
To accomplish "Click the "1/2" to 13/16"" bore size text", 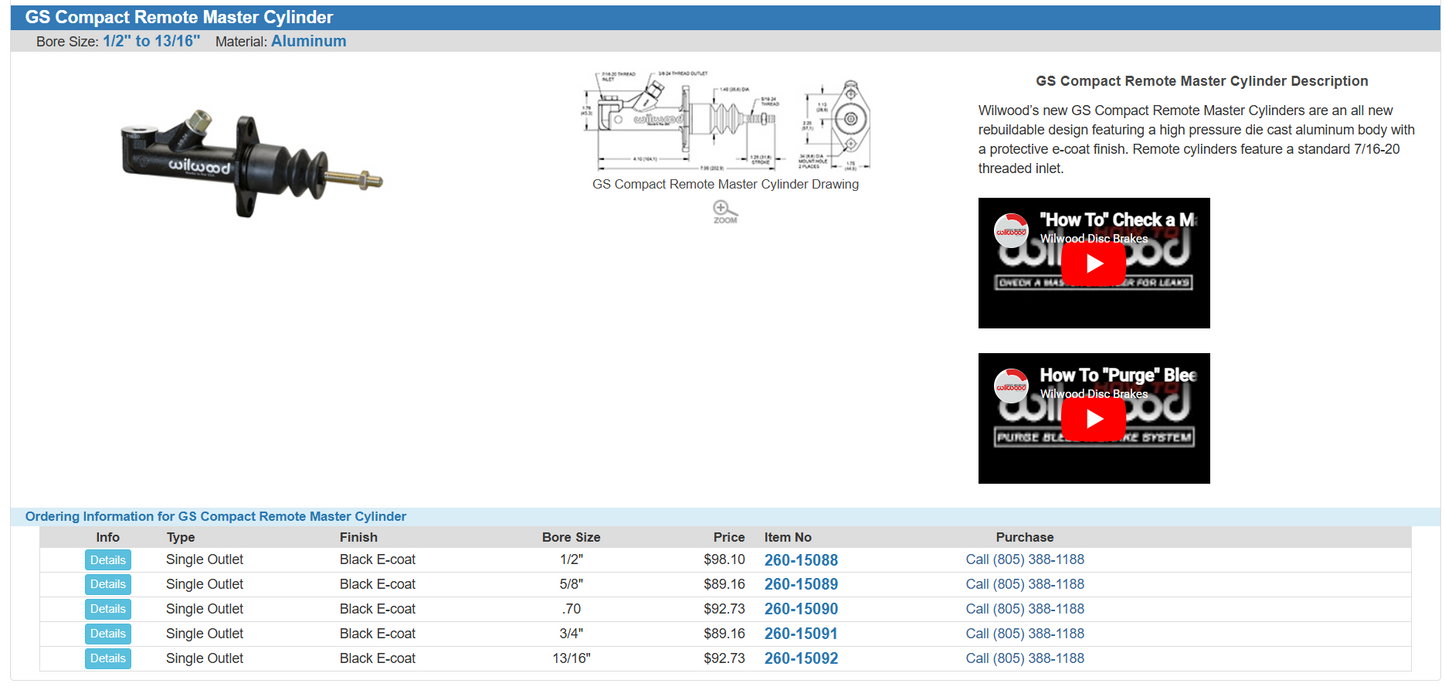I will pos(152,42).
